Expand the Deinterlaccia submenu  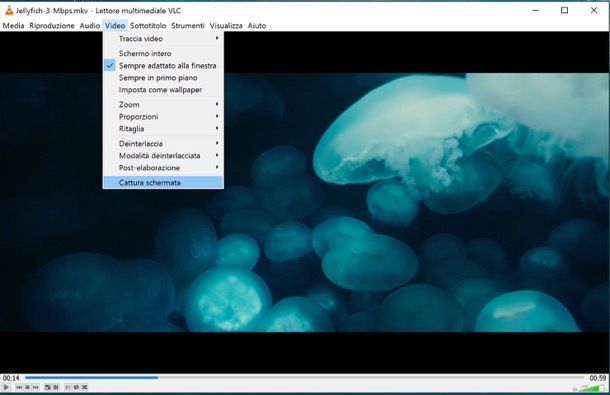(x=163, y=144)
